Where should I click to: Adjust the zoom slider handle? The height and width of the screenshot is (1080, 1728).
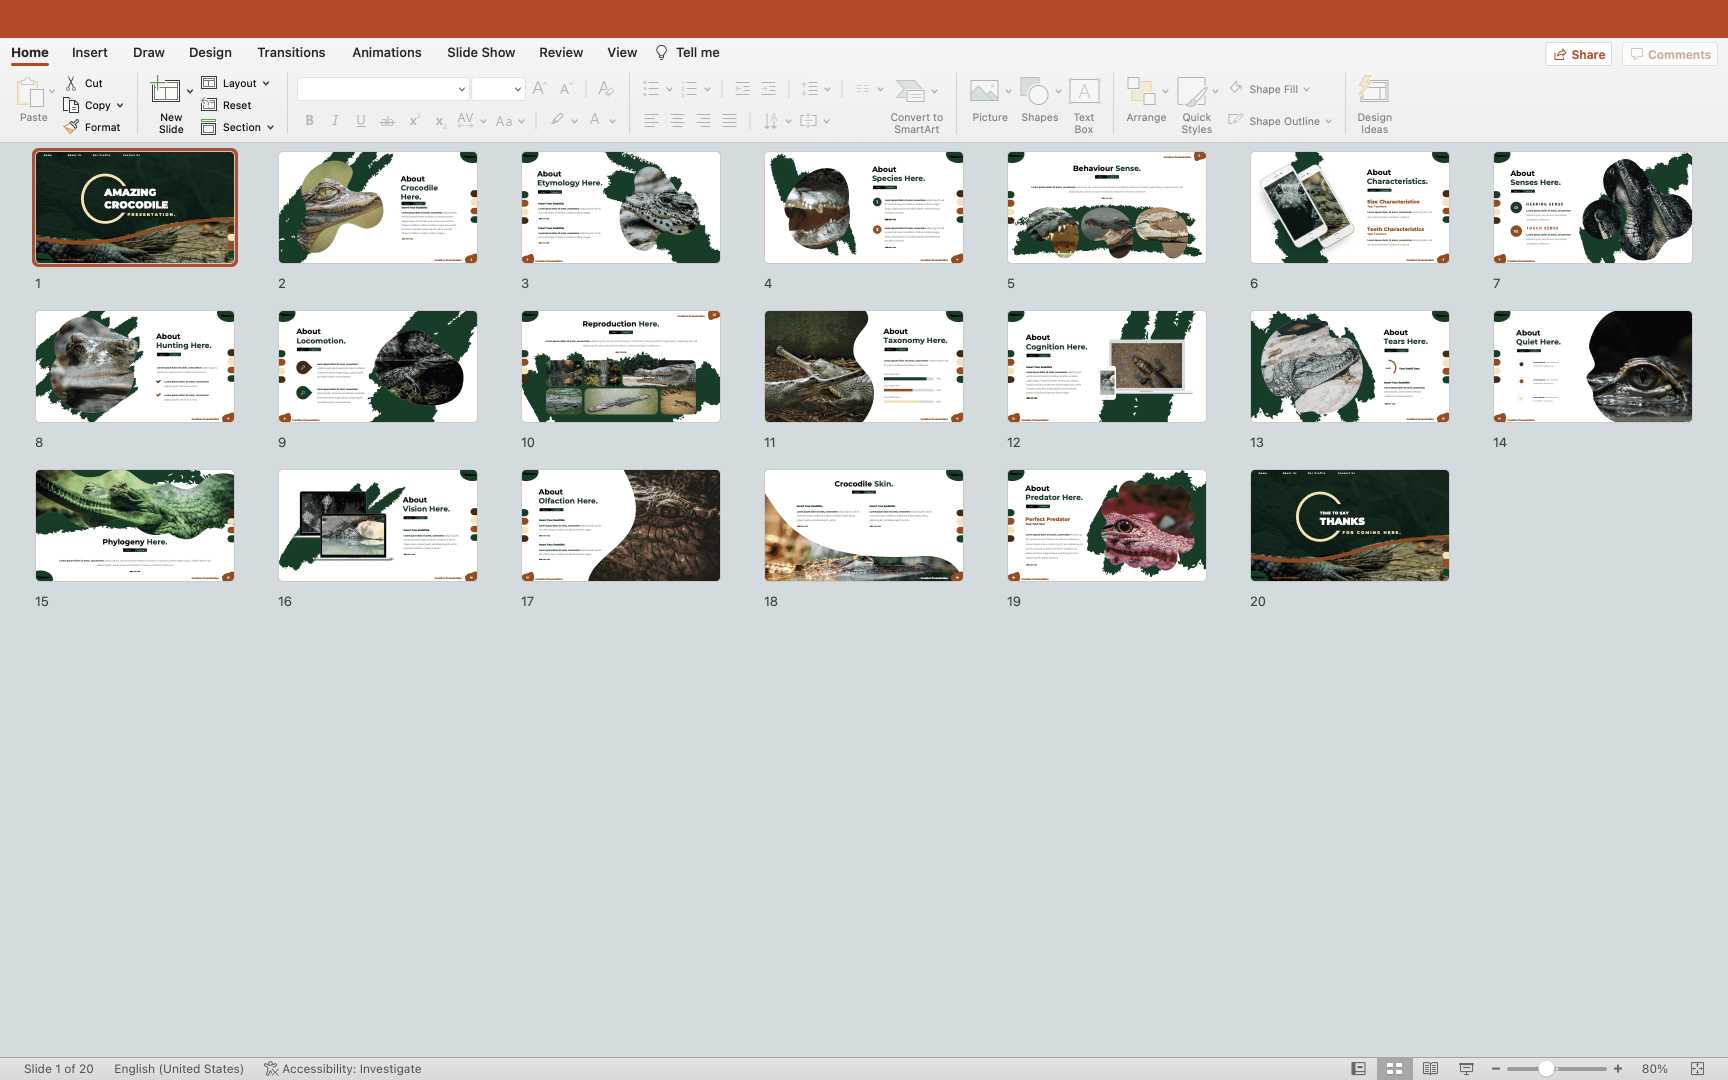1546,1068
